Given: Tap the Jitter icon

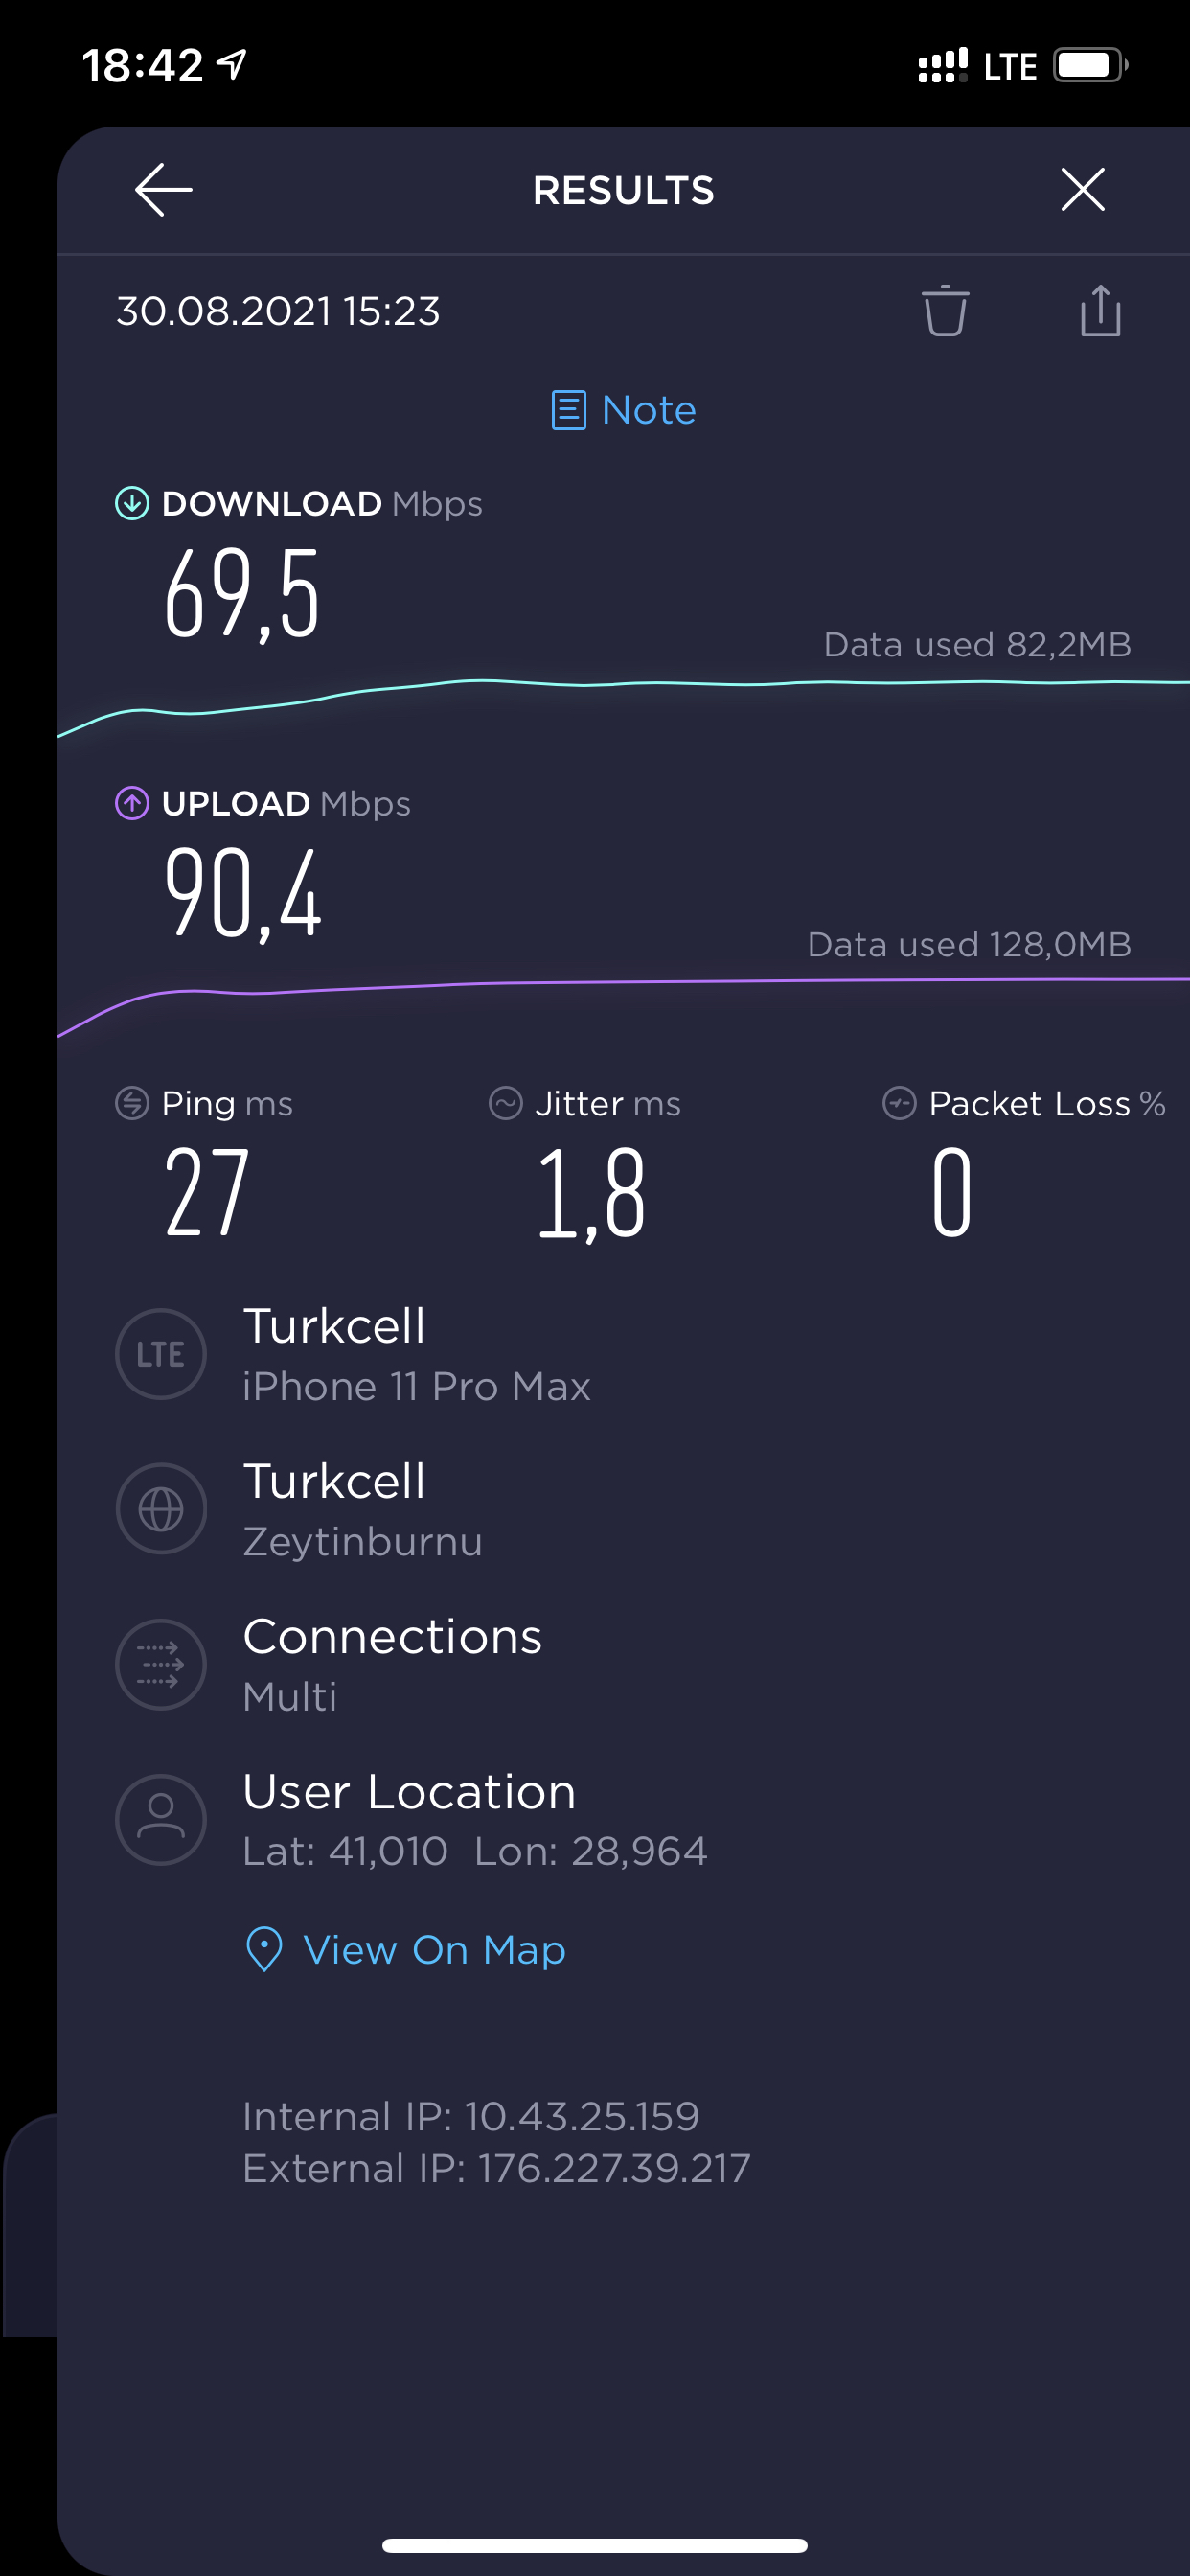Looking at the screenshot, I should (506, 1103).
